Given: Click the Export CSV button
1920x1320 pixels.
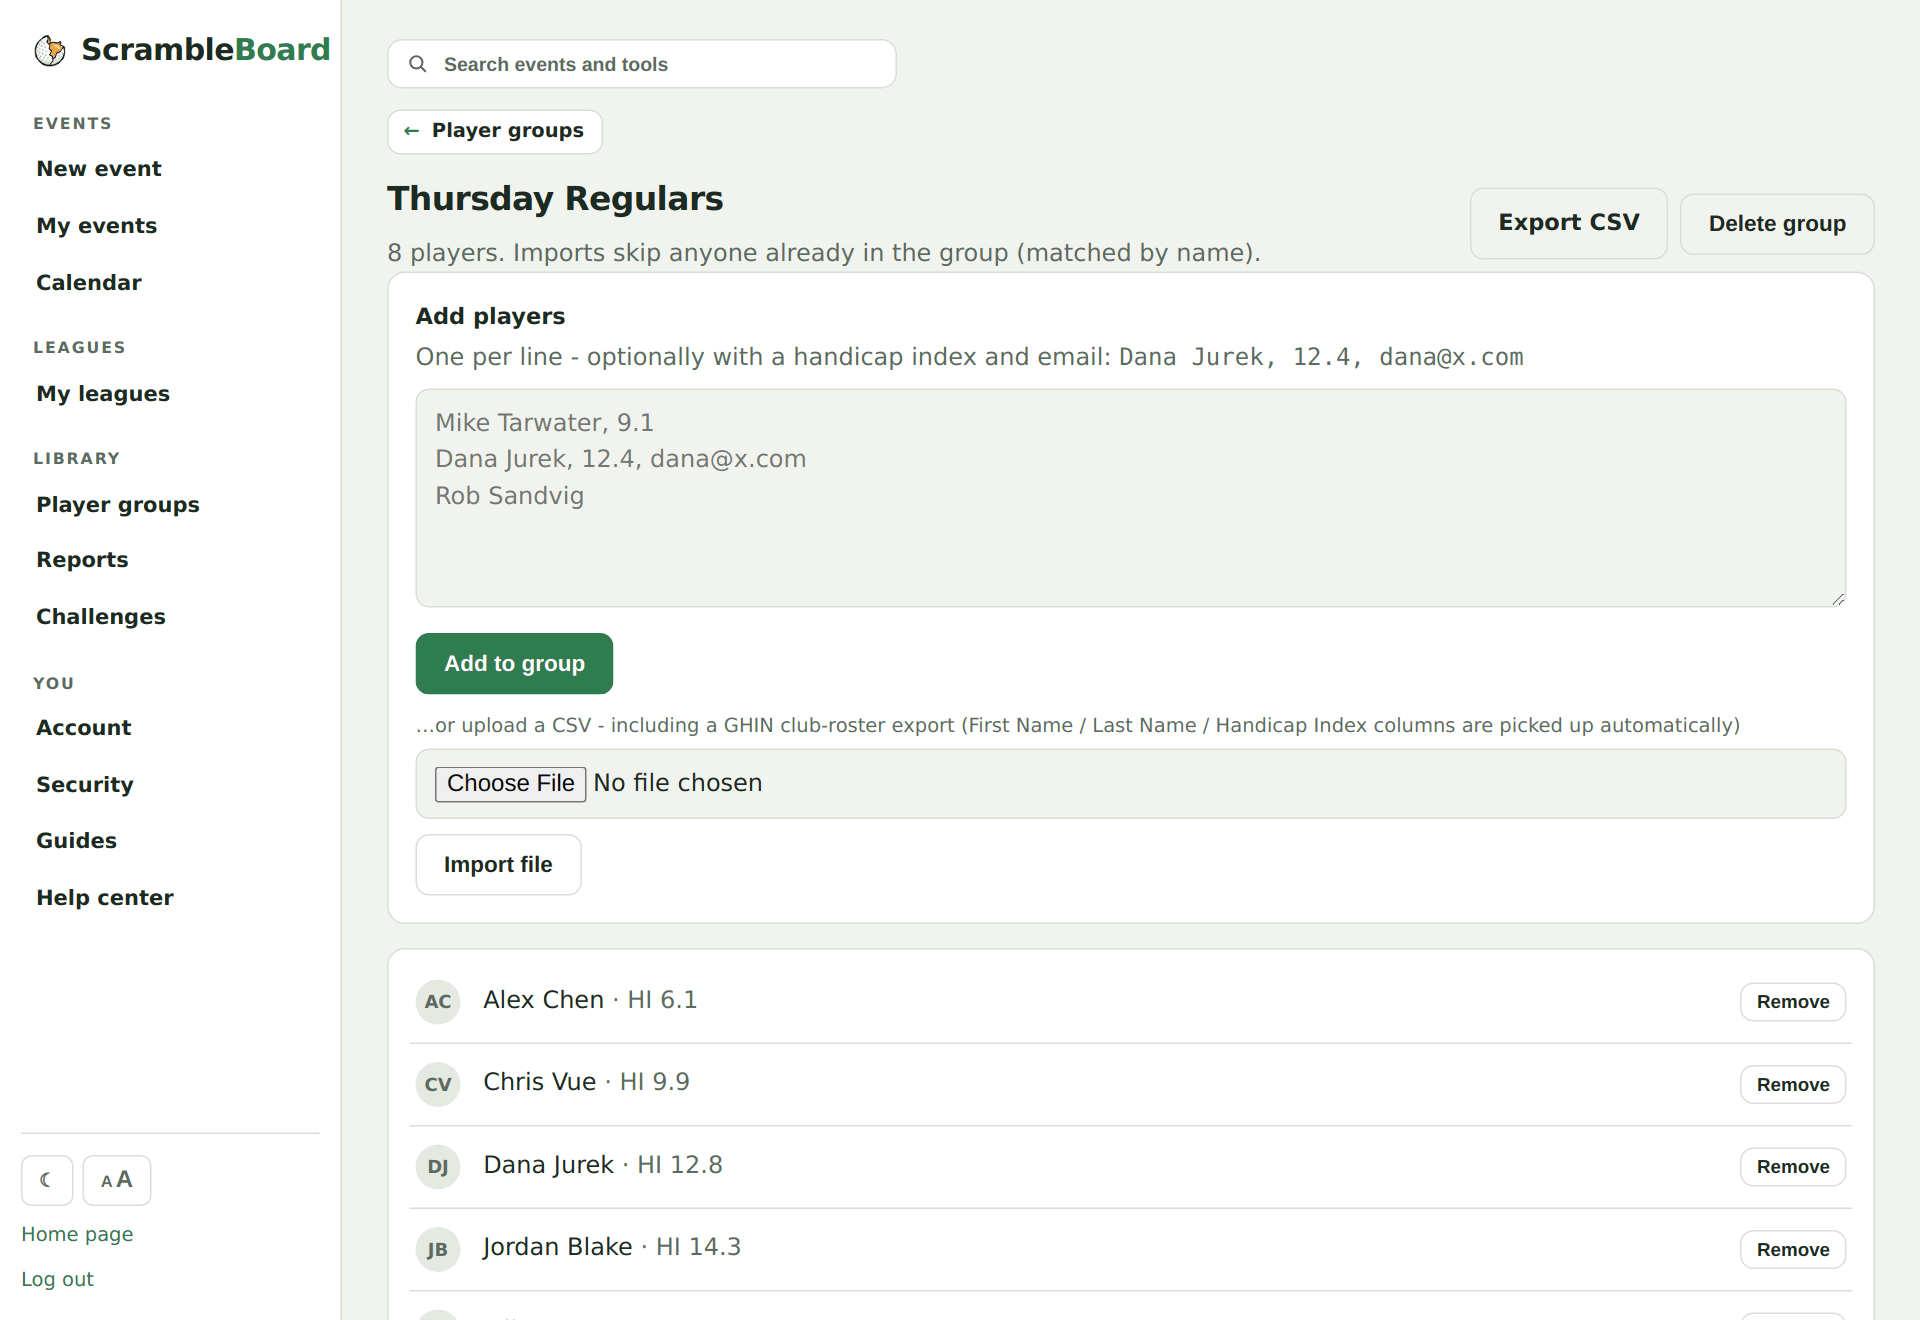Looking at the screenshot, I should (x=1568, y=223).
